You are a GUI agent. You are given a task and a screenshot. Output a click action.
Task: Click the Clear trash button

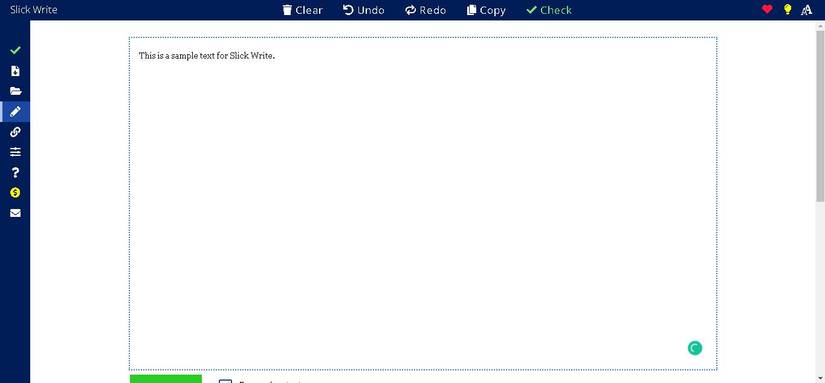point(303,10)
